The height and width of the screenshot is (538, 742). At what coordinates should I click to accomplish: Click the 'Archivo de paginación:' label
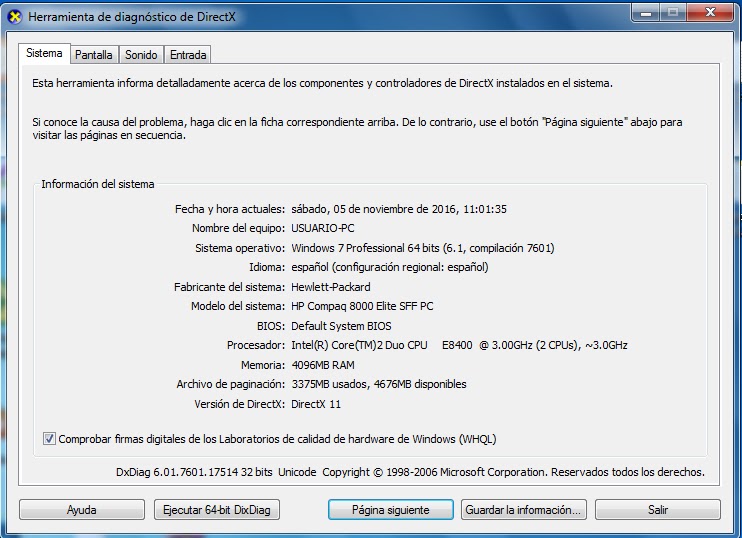pos(231,384)
